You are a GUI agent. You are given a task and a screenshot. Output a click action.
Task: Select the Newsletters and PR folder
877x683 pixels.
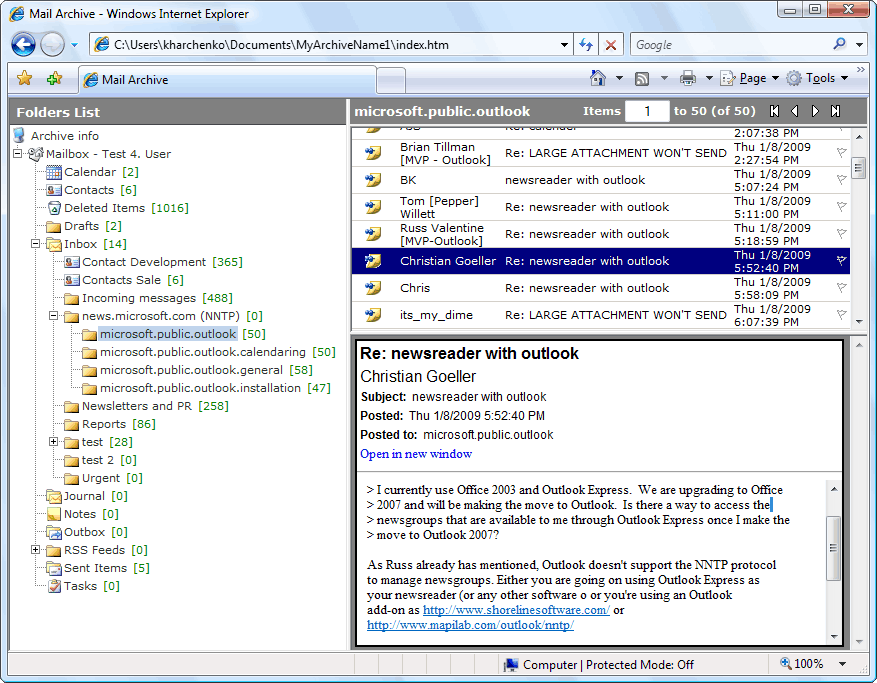pos(136,406)
